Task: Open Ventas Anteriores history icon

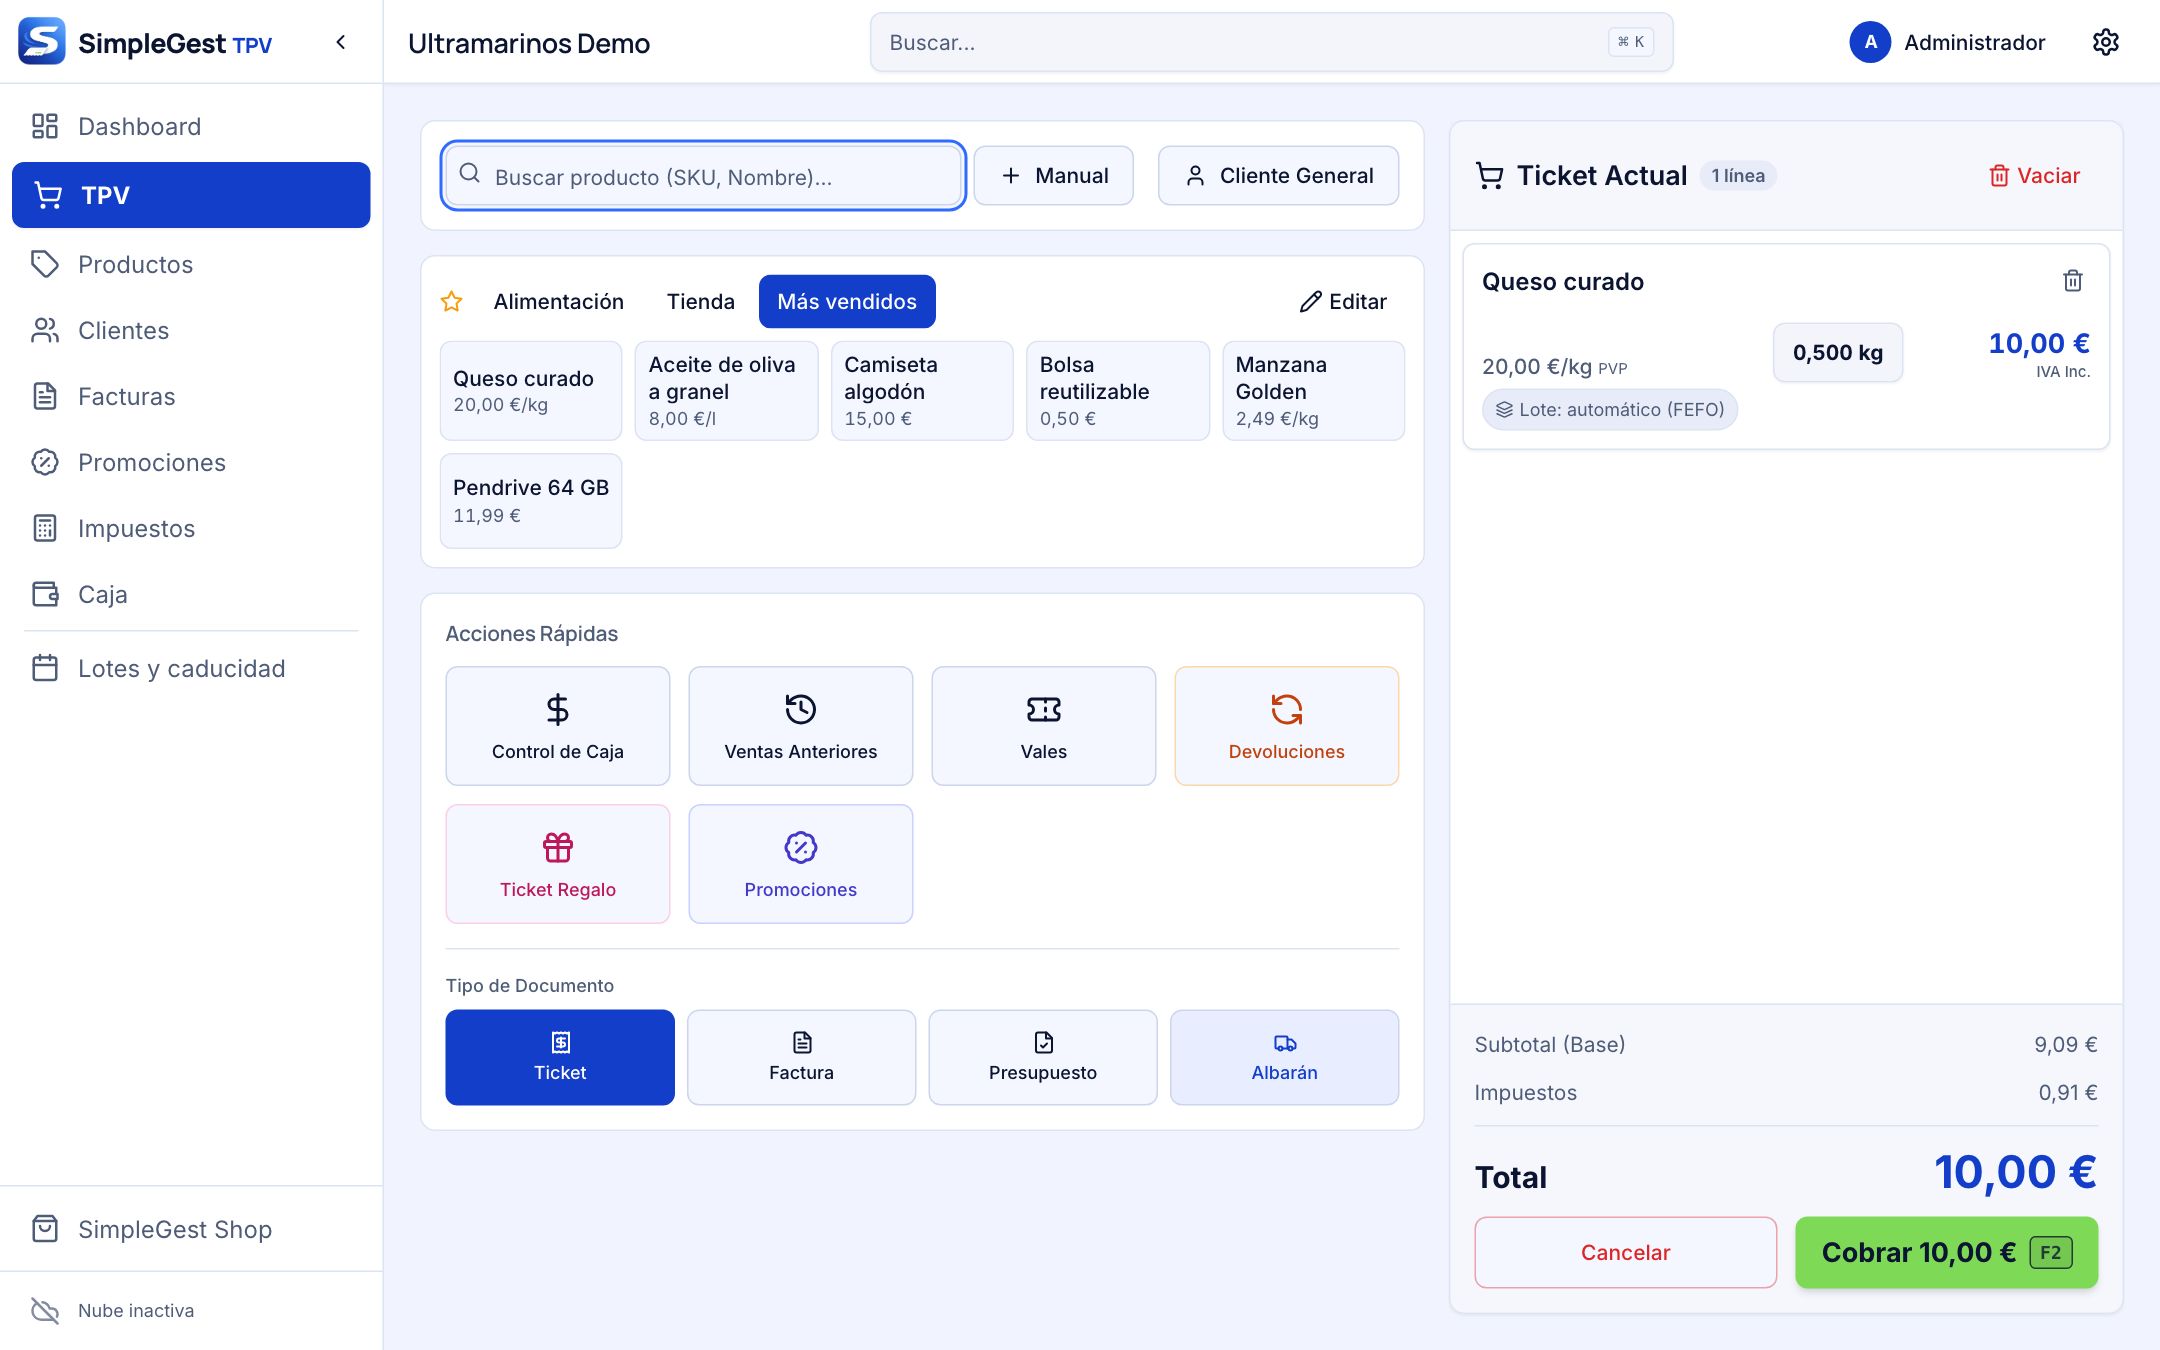Action: (800, 726)
